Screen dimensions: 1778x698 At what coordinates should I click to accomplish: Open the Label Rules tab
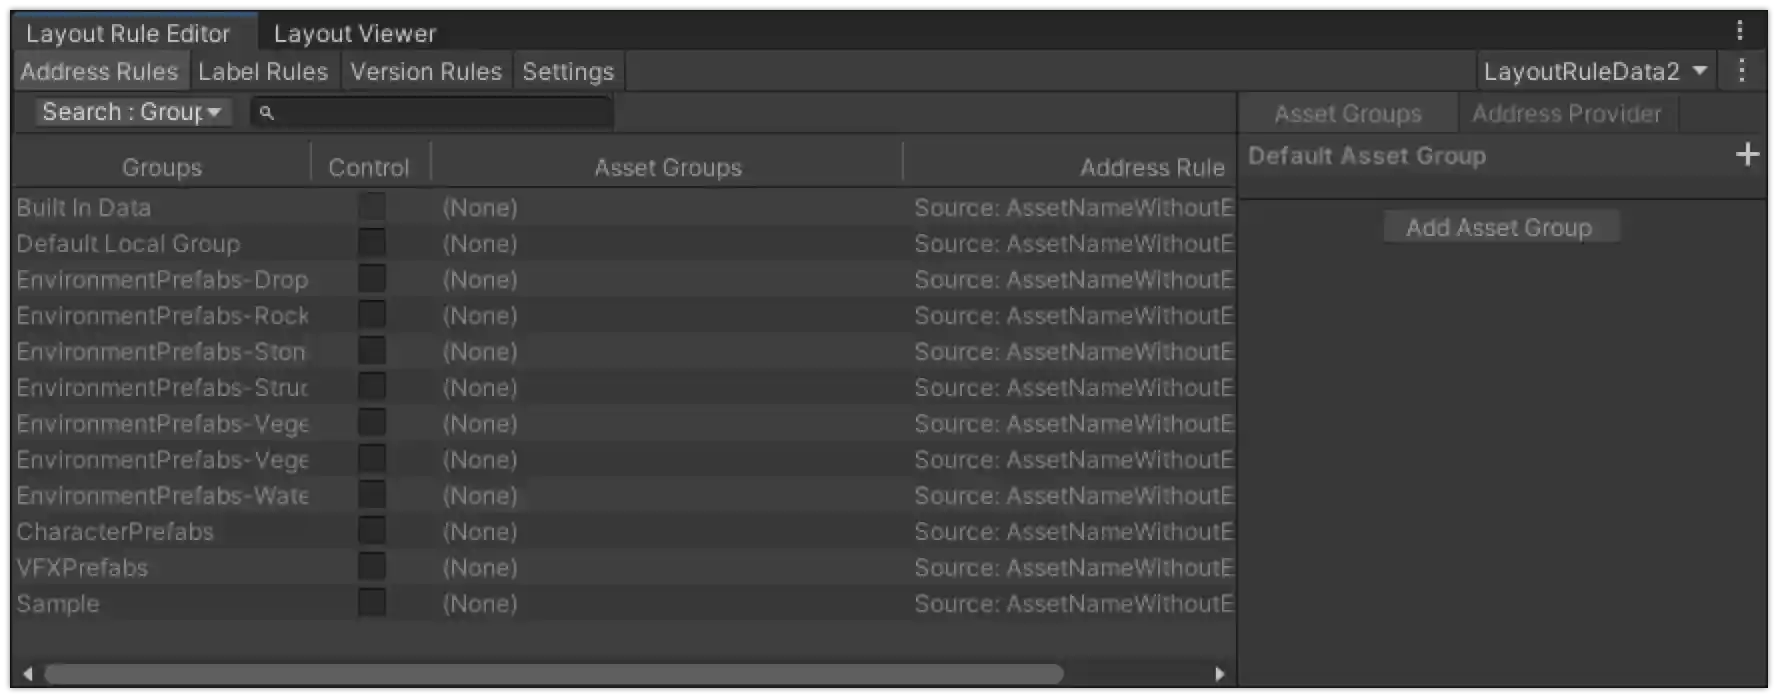pyautogui.click(x=263, y=70)
